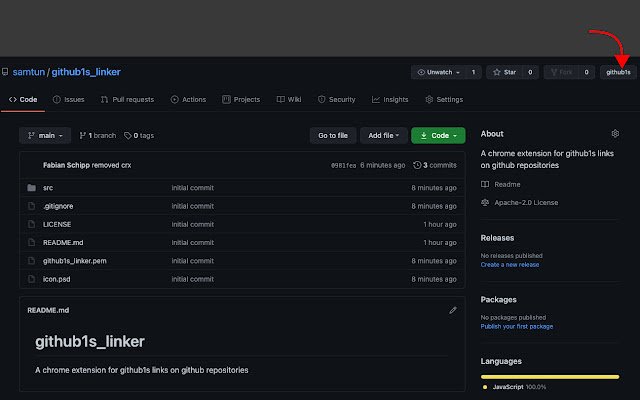The image size is (640, 400).
Task: Click the file icon beside github1s_linker.pem
Action: [31, 261]
